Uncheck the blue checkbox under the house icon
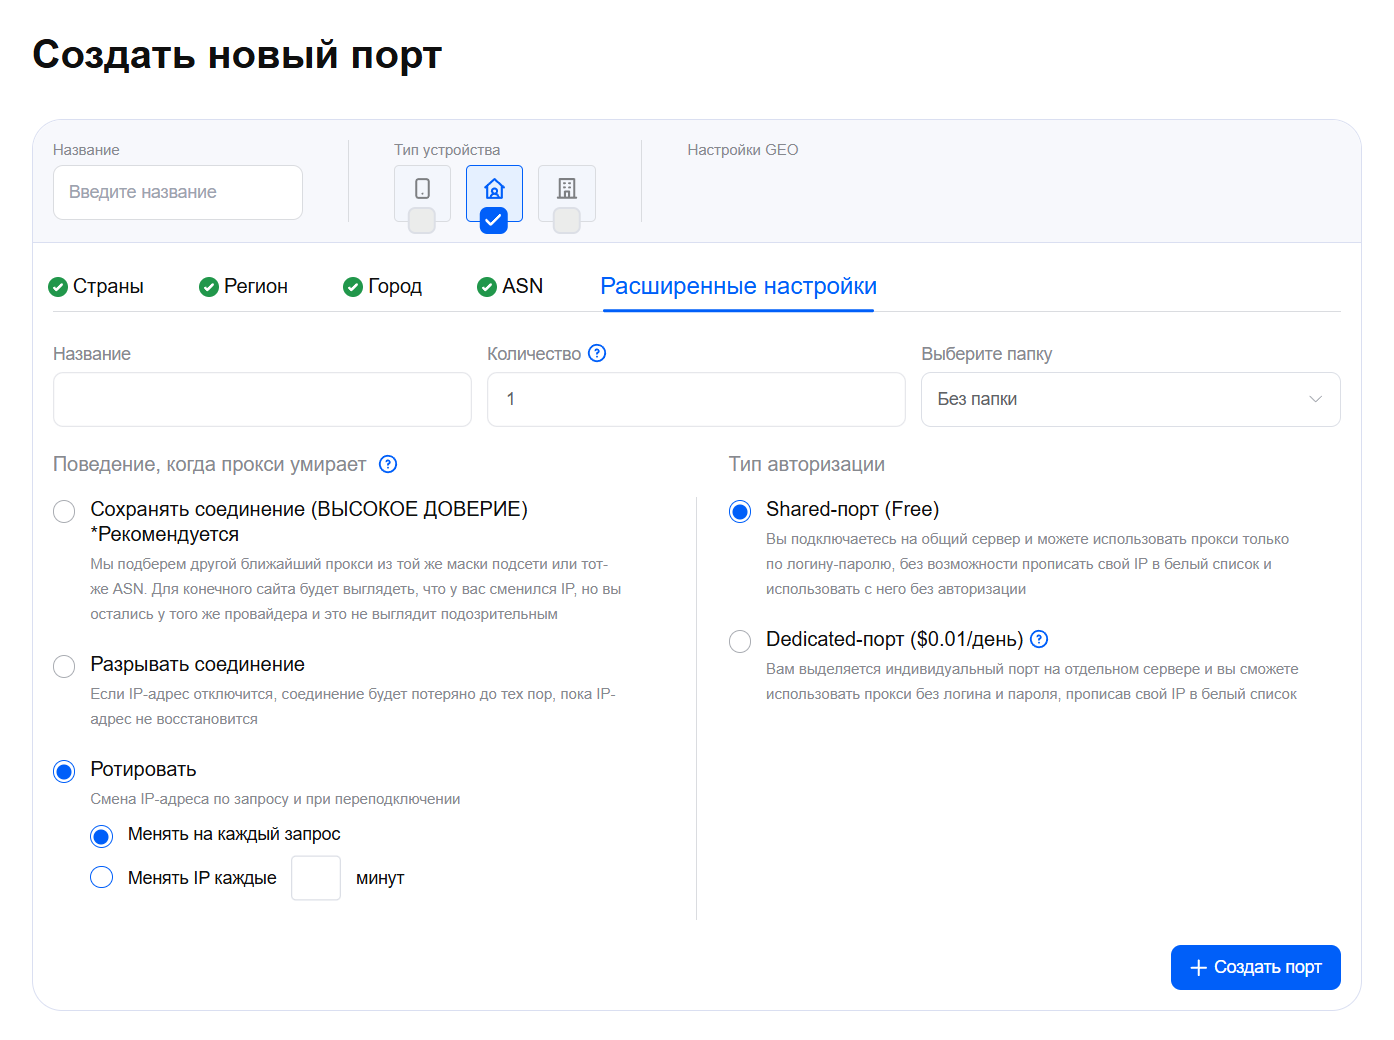1394x1040 pixels. click(494, 220)
